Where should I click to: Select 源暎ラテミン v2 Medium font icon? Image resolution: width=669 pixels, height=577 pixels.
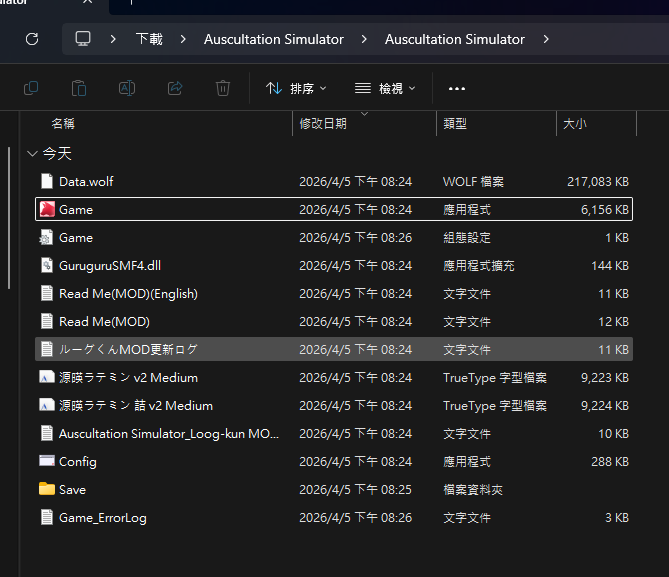coord(47,377)
